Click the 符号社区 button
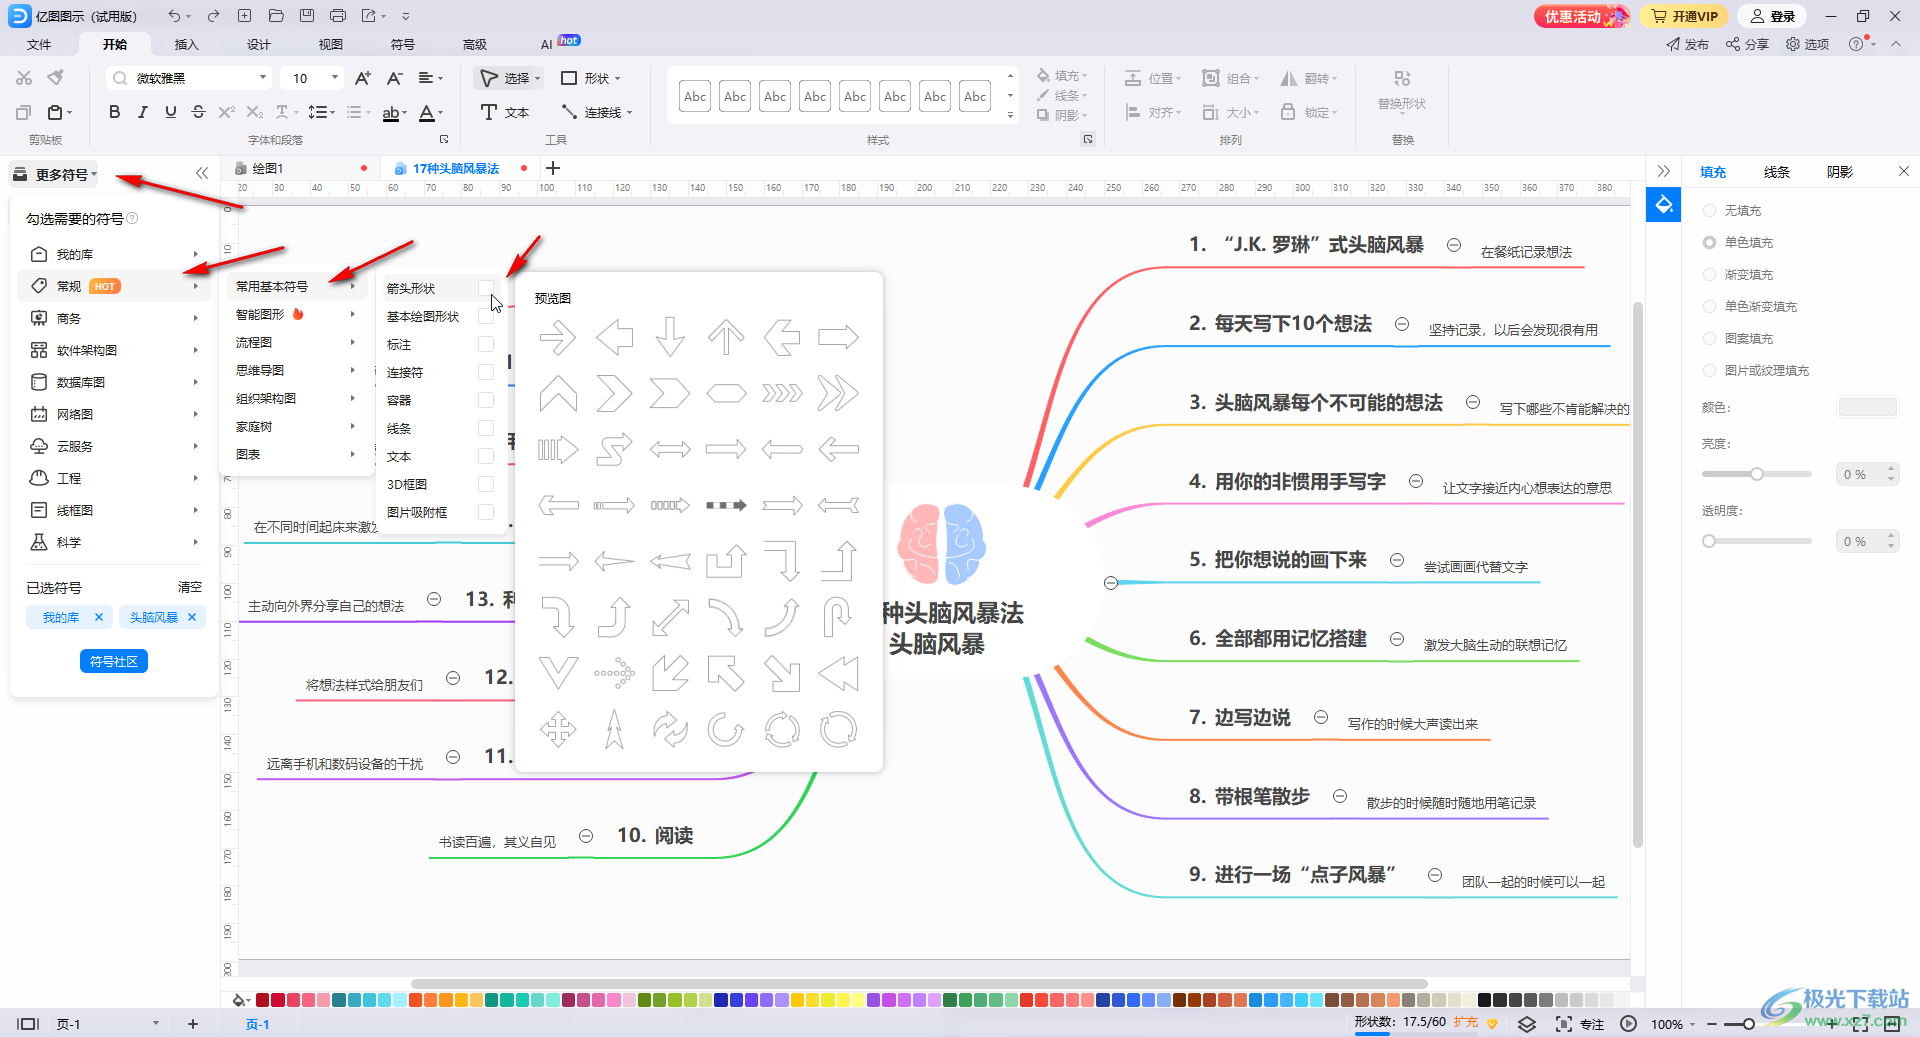The width and height of the screenshot is (1920, 1037). 114,661
